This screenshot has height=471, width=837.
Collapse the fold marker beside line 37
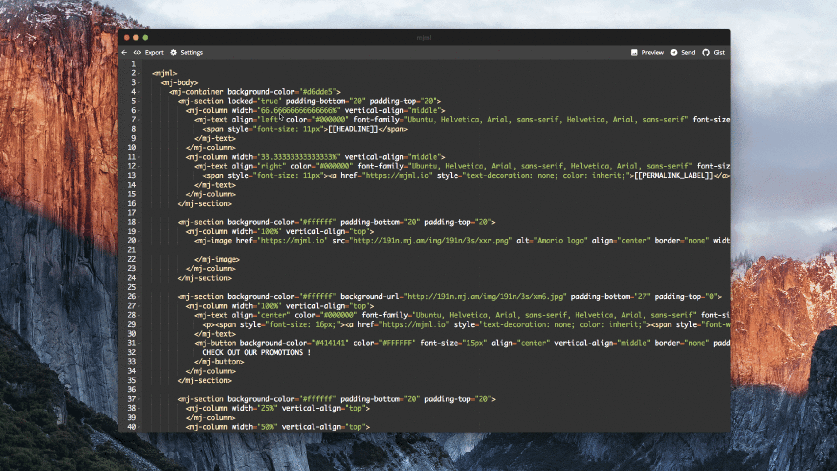(x=140, y=399)
